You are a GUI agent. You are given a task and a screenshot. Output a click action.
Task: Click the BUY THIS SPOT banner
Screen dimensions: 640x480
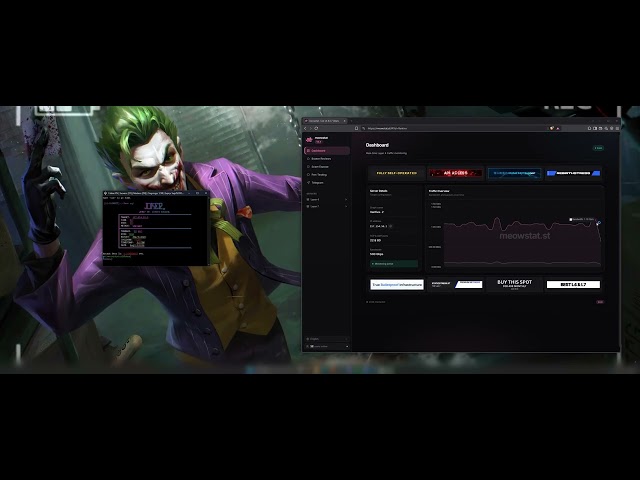[514, 284]
